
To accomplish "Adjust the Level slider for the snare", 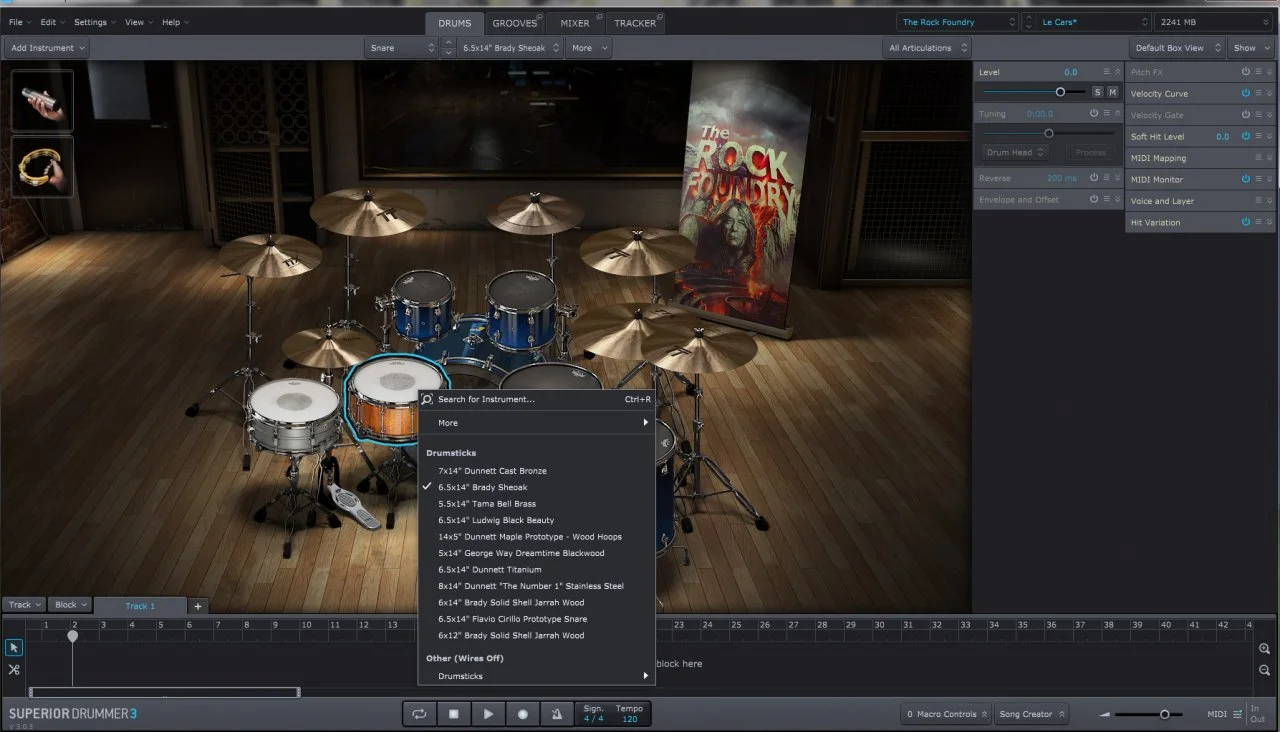I will coord(1060,92).
